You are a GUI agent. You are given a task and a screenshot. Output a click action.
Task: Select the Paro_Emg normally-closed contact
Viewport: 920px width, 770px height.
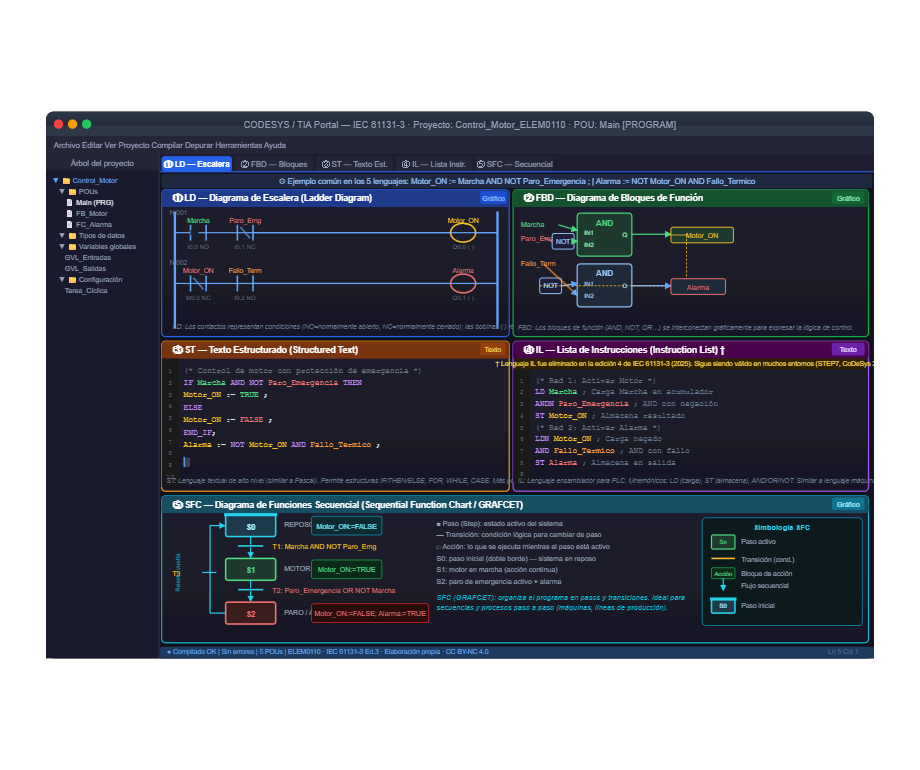(245, 233)
